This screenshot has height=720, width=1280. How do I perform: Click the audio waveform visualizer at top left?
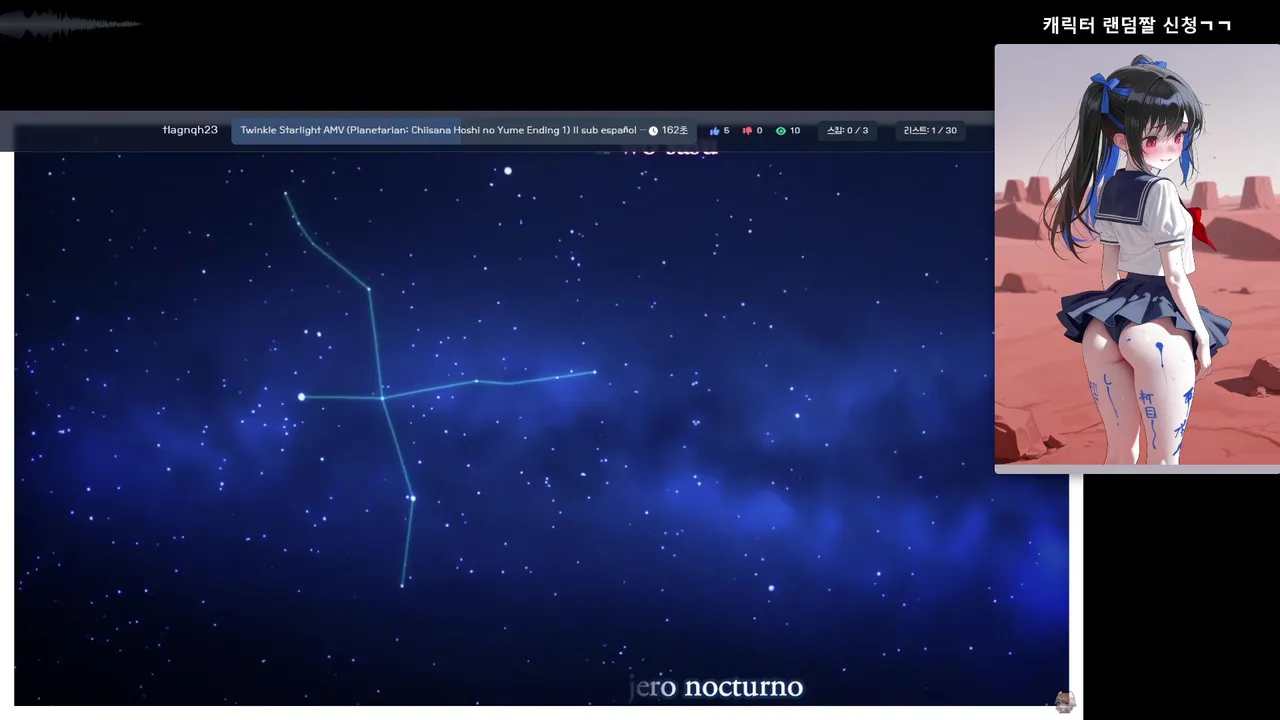point(70,24)
